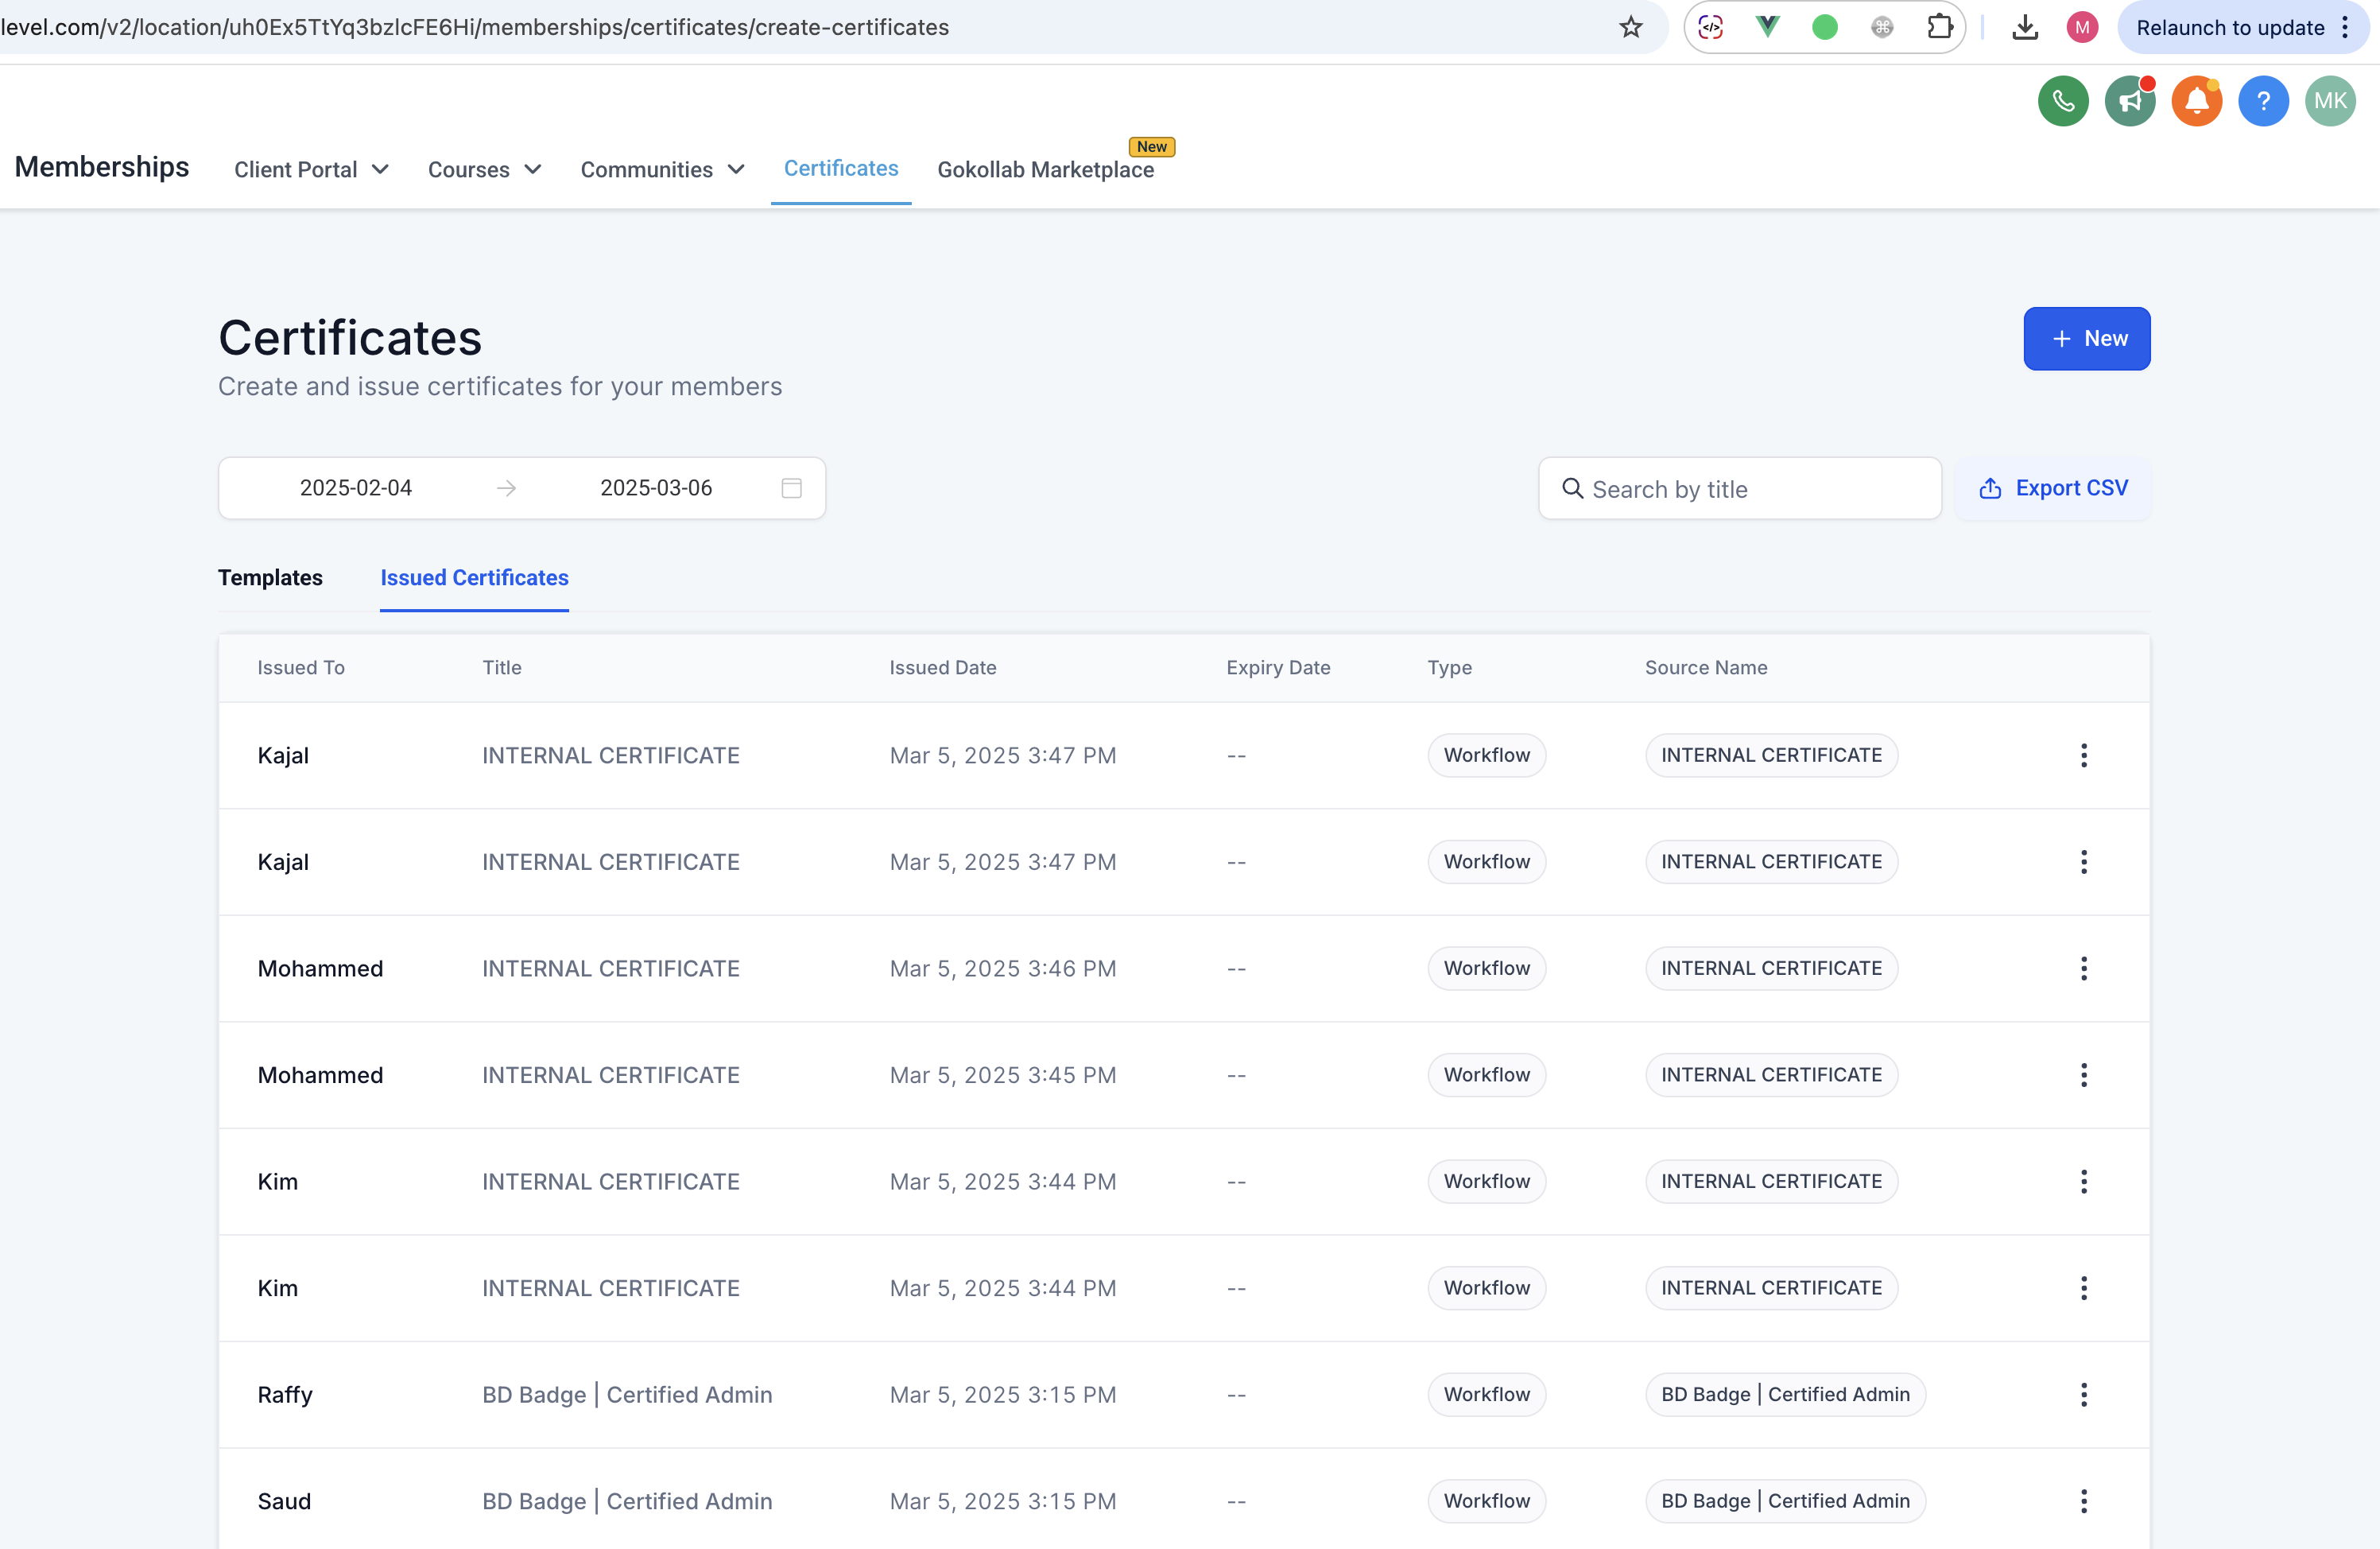Bookmark page with the star icon
The image size is (2380, 1549).
tap(1630, 27)
